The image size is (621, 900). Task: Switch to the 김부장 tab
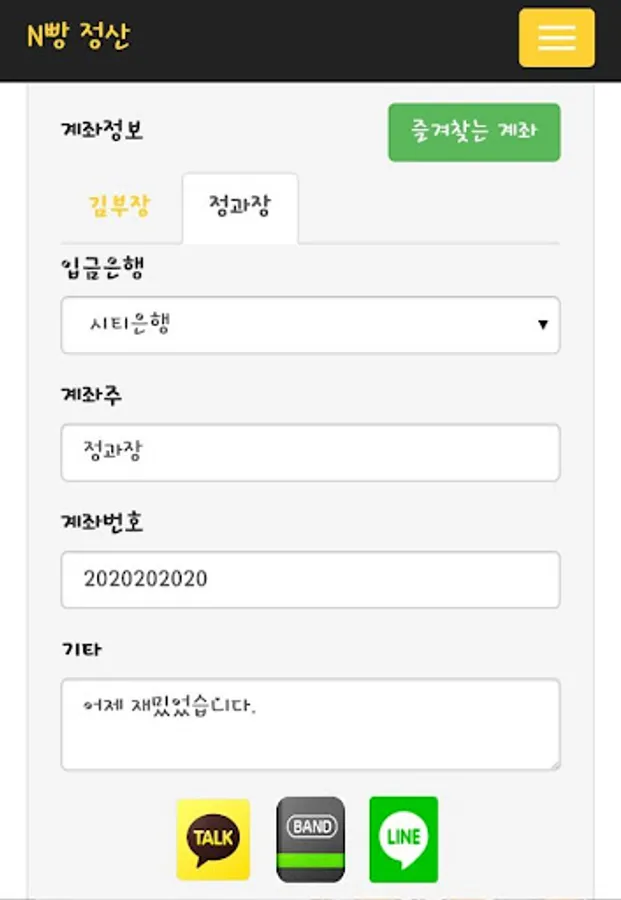coord(119,205)
